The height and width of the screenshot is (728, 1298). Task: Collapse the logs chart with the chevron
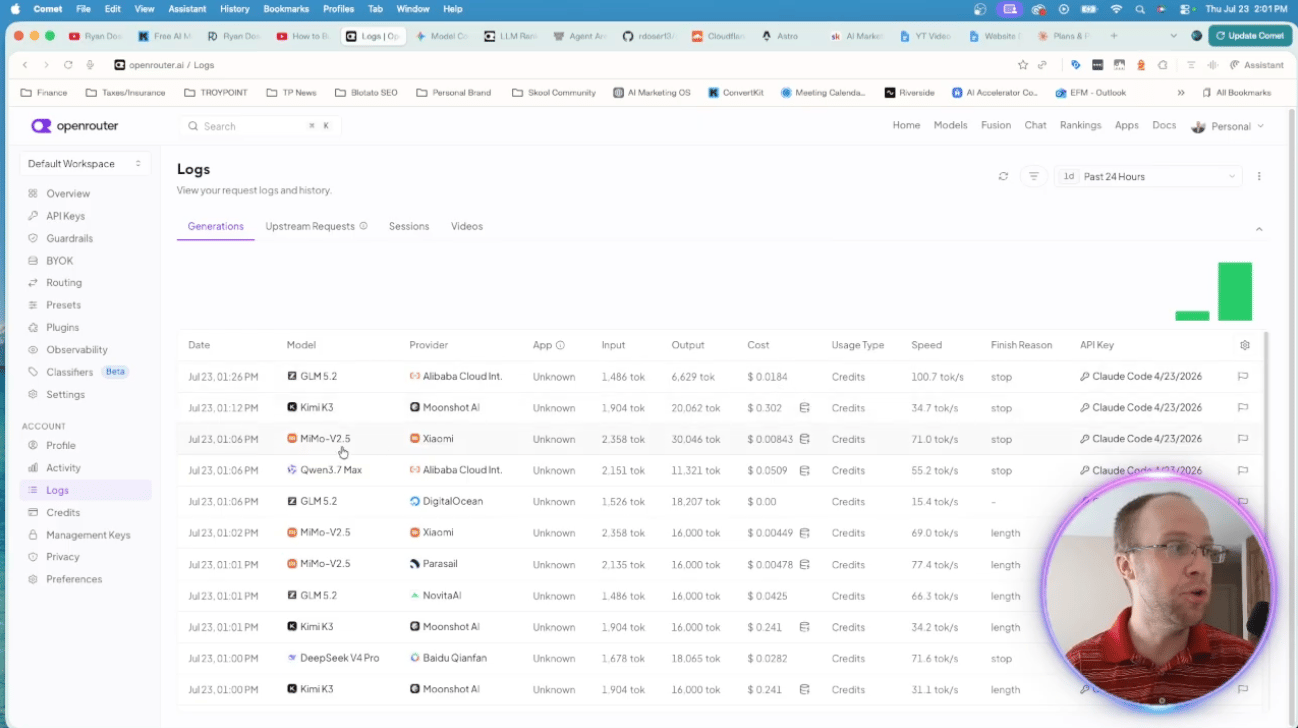click(x=1259, y=229)
